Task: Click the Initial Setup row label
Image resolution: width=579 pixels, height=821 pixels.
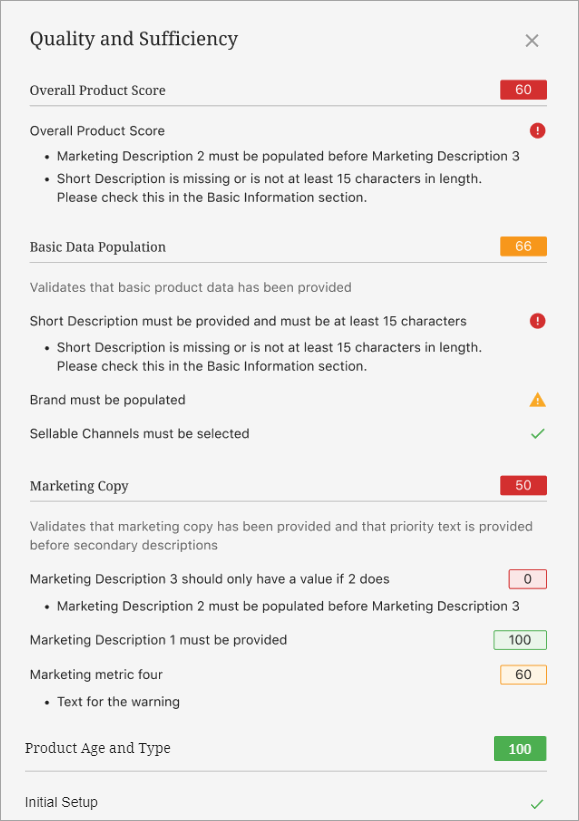Action: click(x=61, y=802)
